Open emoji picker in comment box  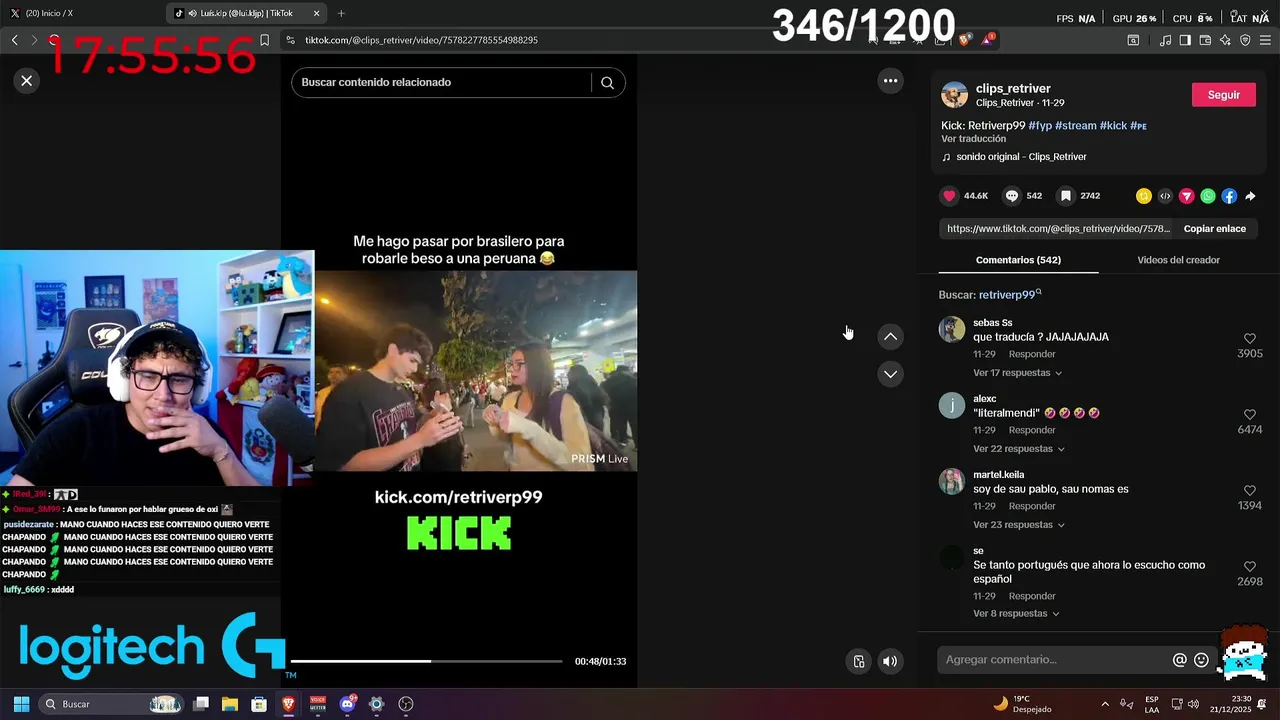1202,660
